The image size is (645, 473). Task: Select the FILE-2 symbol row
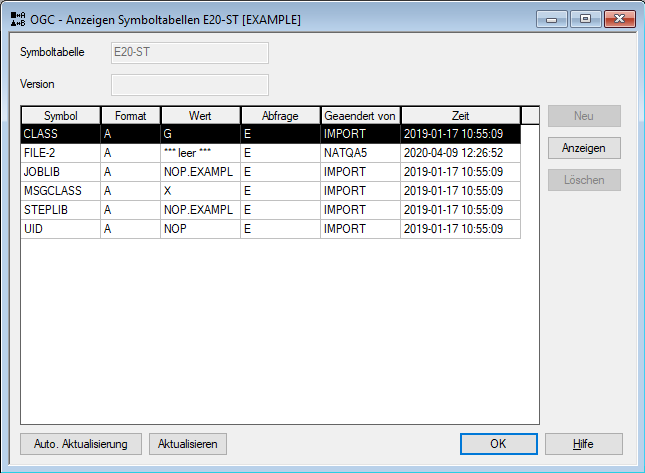point(60,153)
